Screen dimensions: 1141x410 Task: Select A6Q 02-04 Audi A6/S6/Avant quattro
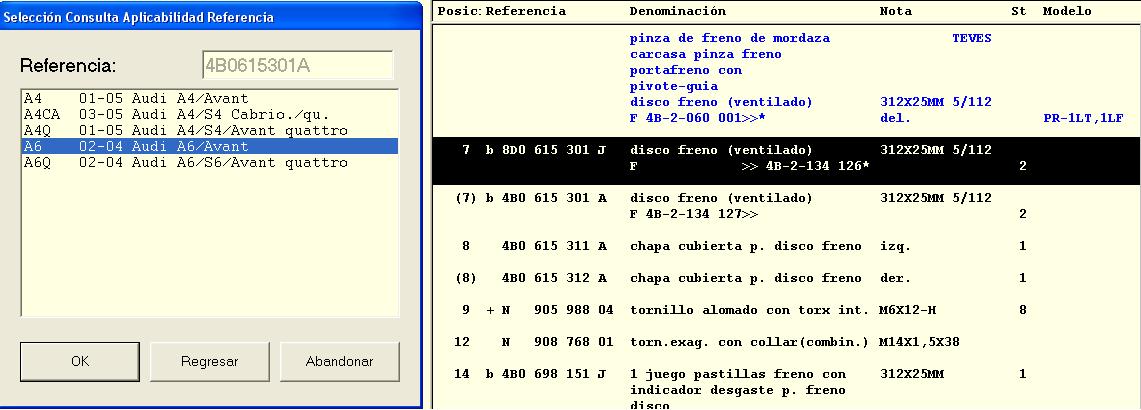coord(210,162)
